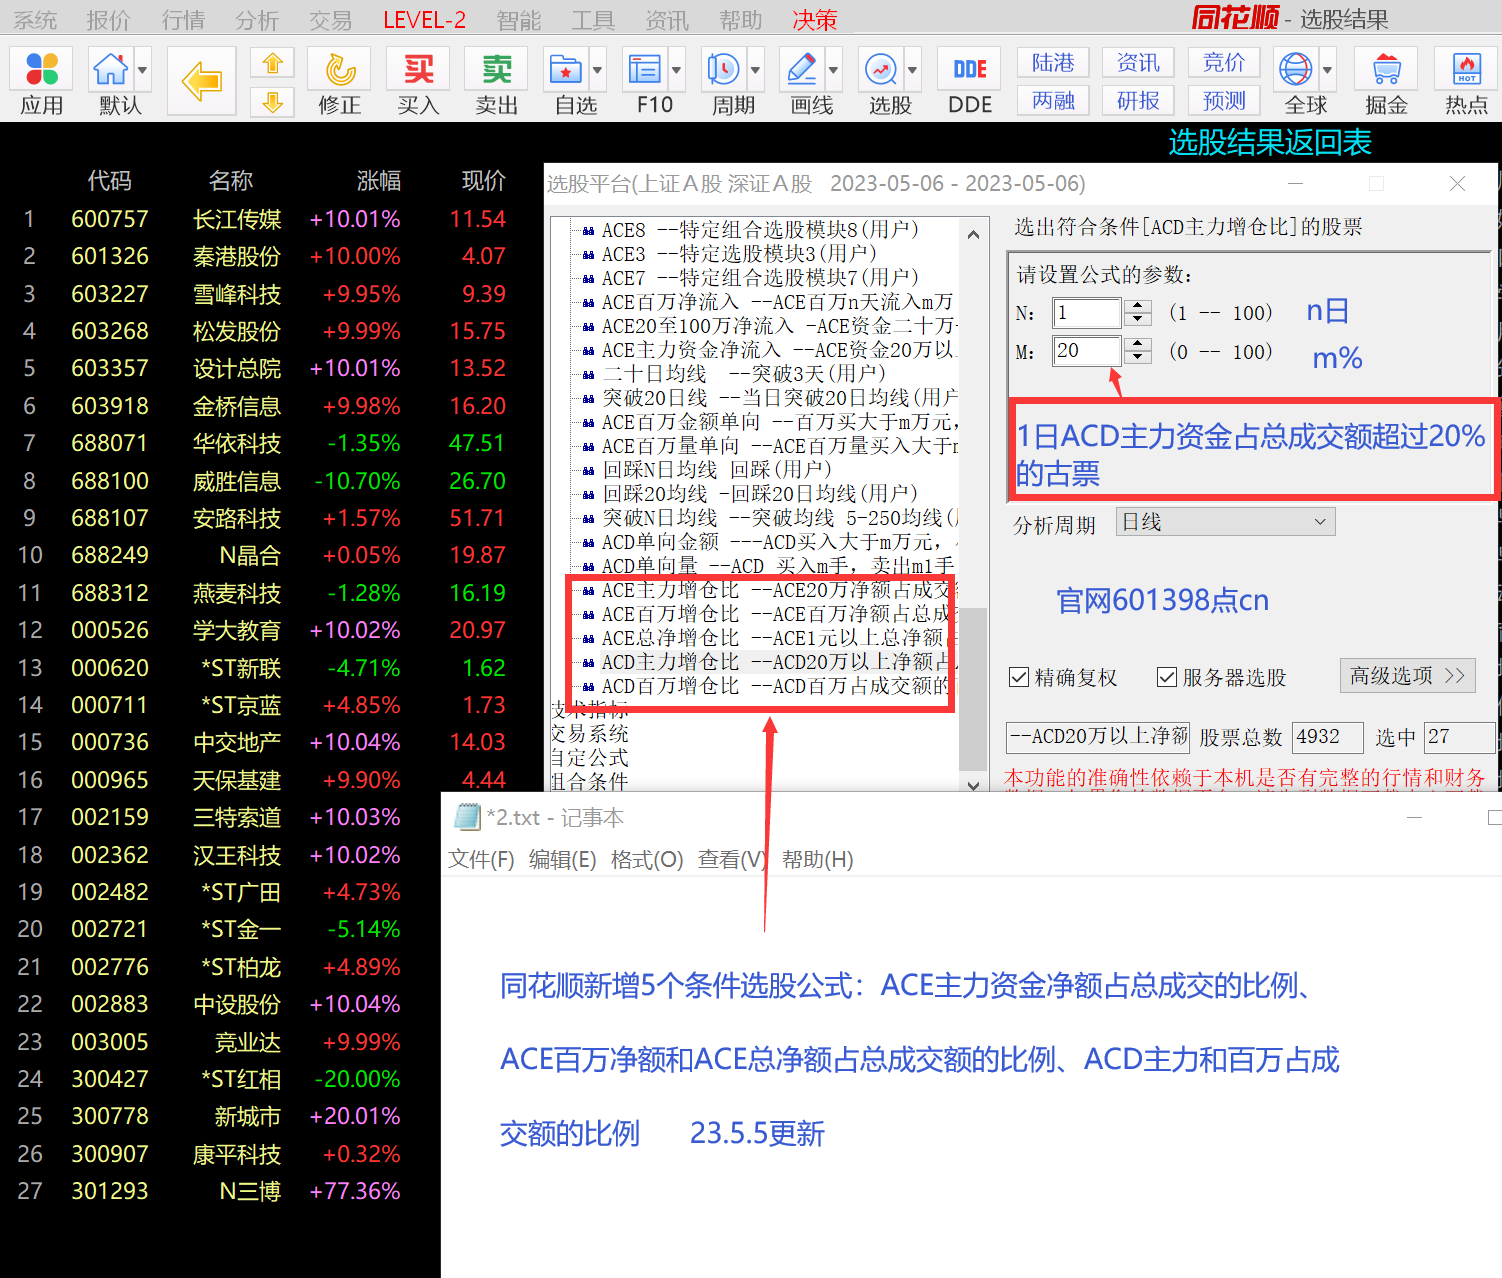Click the 竞价 button

point(1224,62)
